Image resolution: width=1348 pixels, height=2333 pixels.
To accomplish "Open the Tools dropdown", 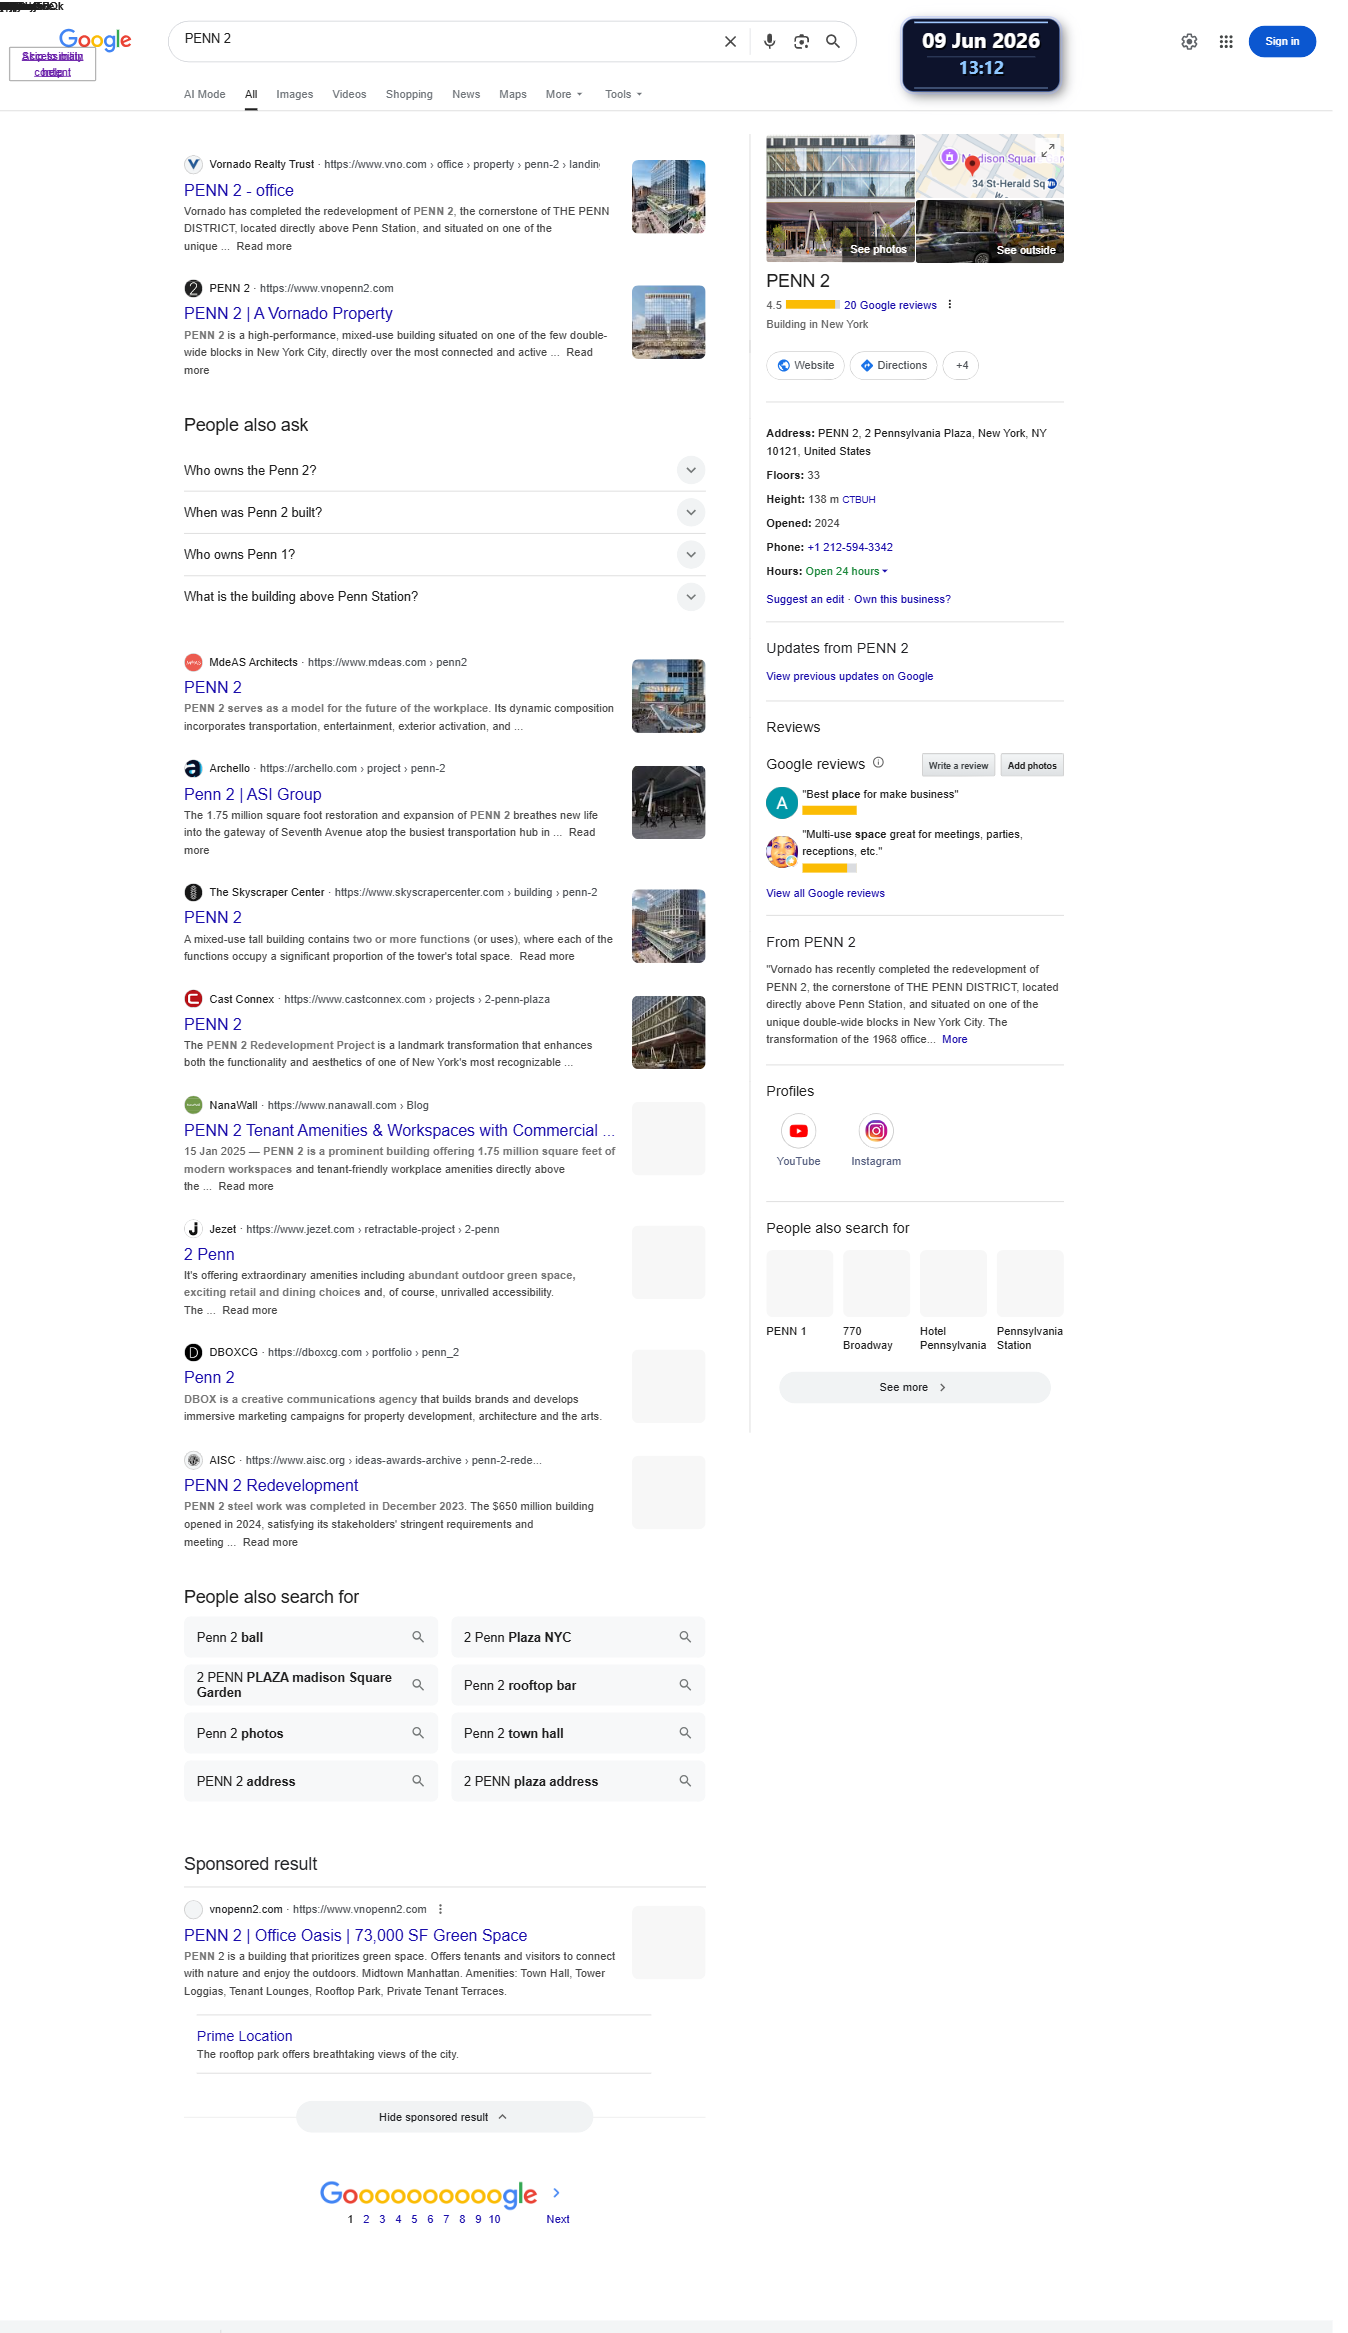I will pyautogui.click(x=623, y=94).
